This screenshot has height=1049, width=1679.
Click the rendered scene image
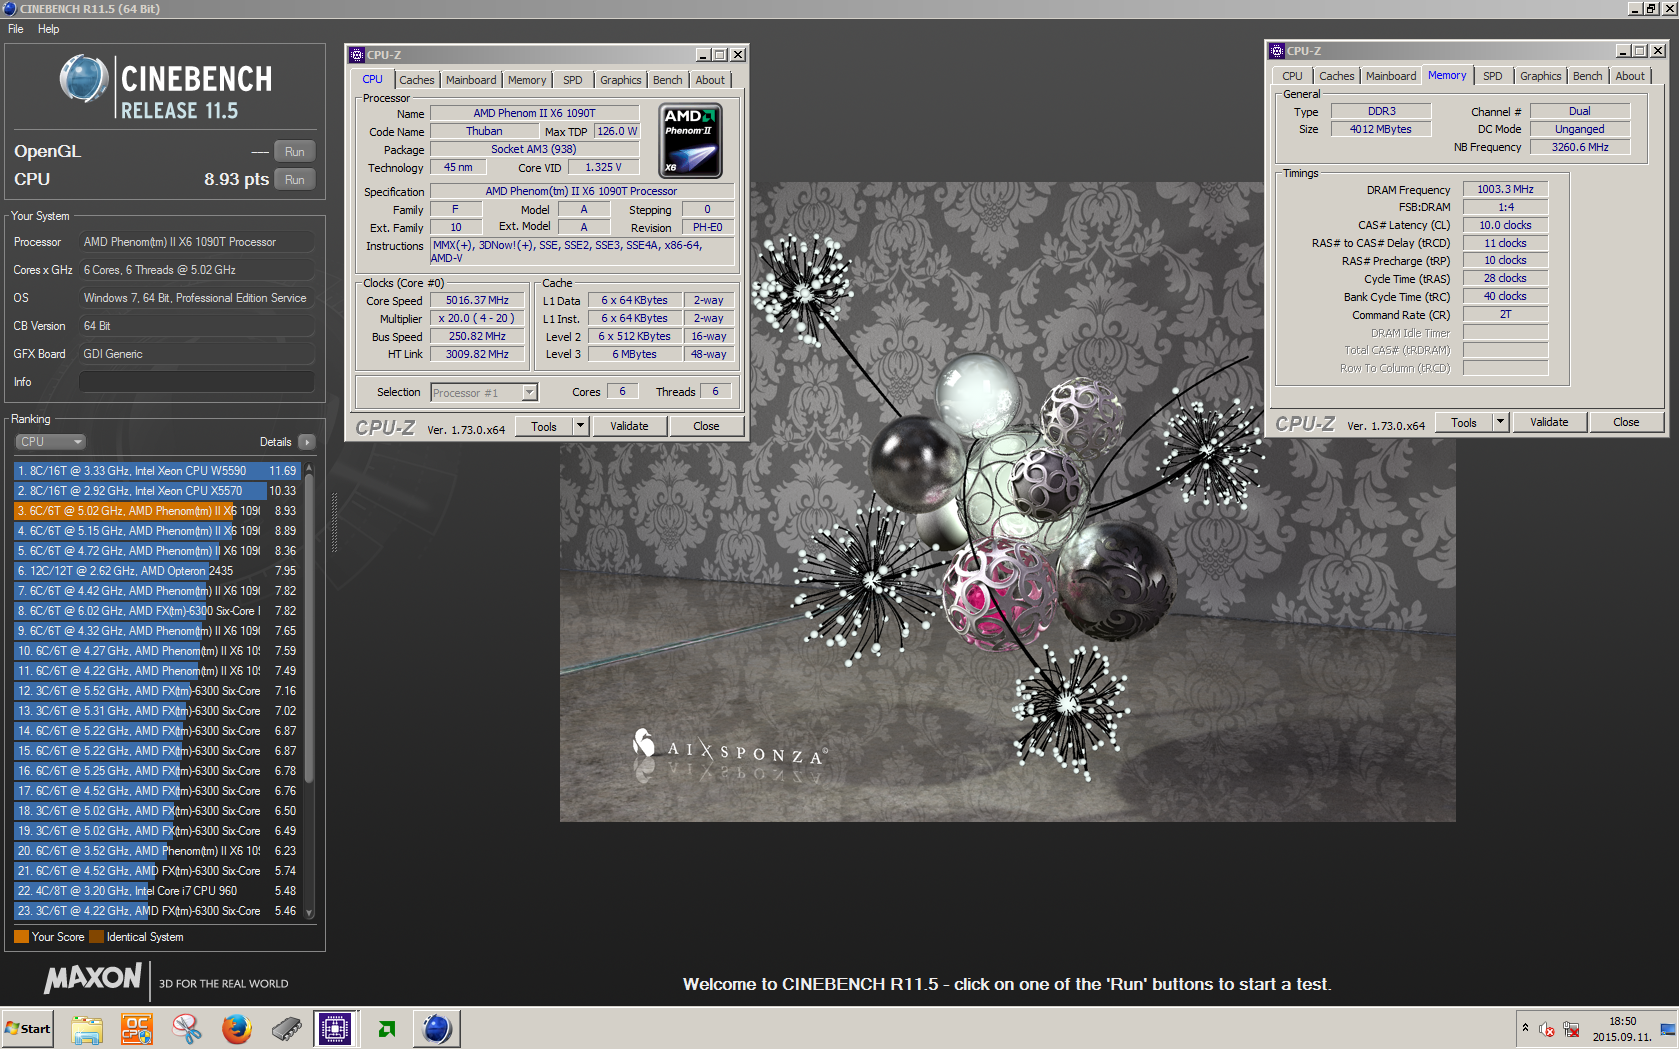[x=1007, y=502]
